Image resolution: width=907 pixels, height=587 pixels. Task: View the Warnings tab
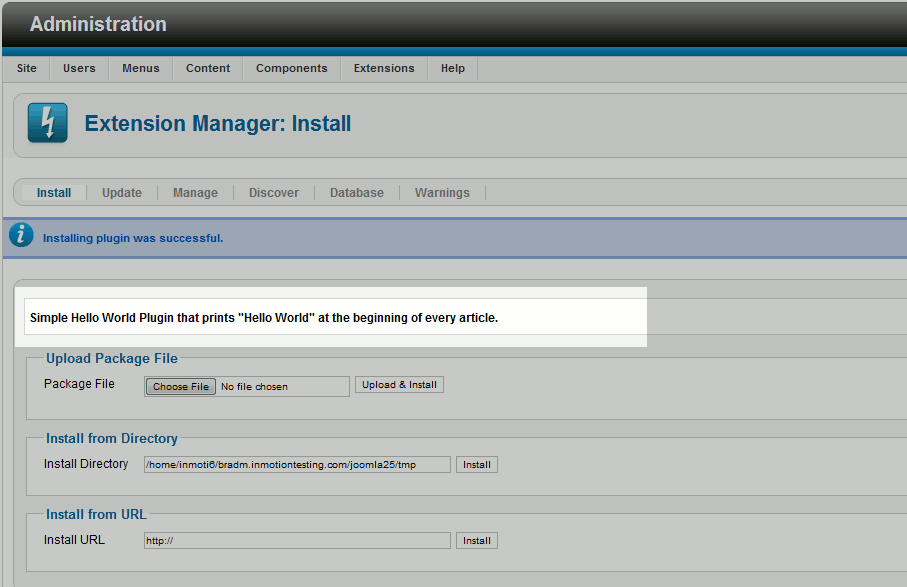442,193
